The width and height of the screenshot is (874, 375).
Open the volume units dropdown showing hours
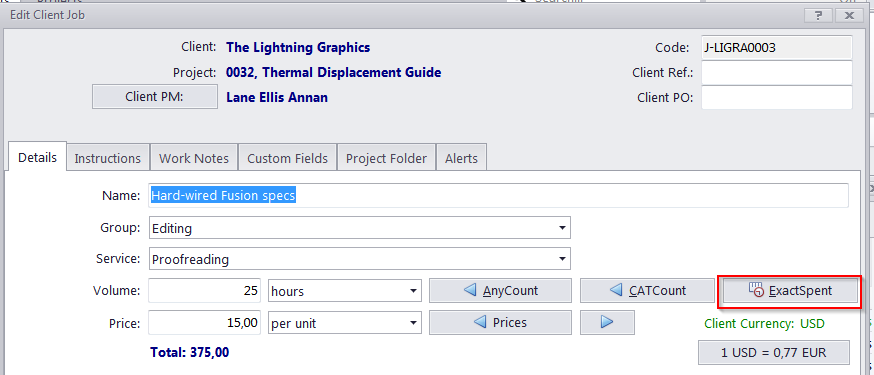344,291
